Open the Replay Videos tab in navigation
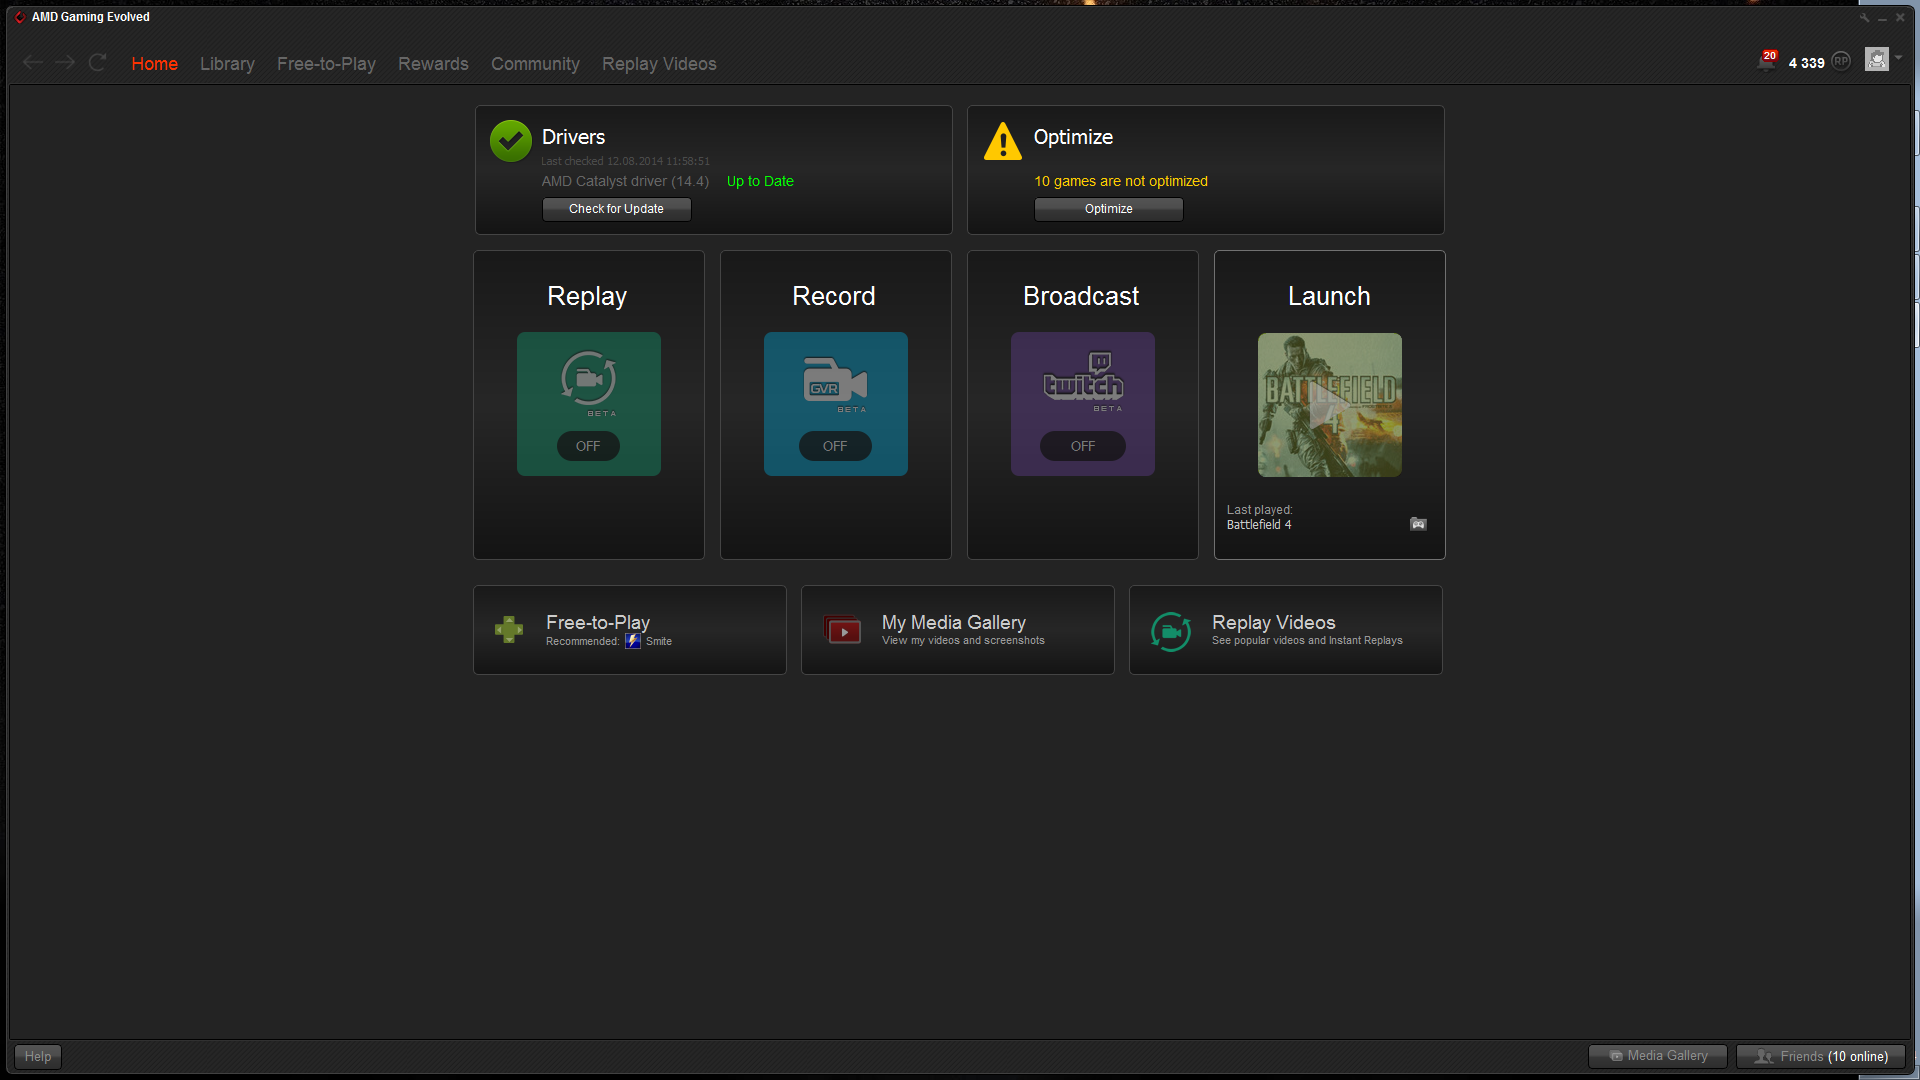 [x=659, y=63]
